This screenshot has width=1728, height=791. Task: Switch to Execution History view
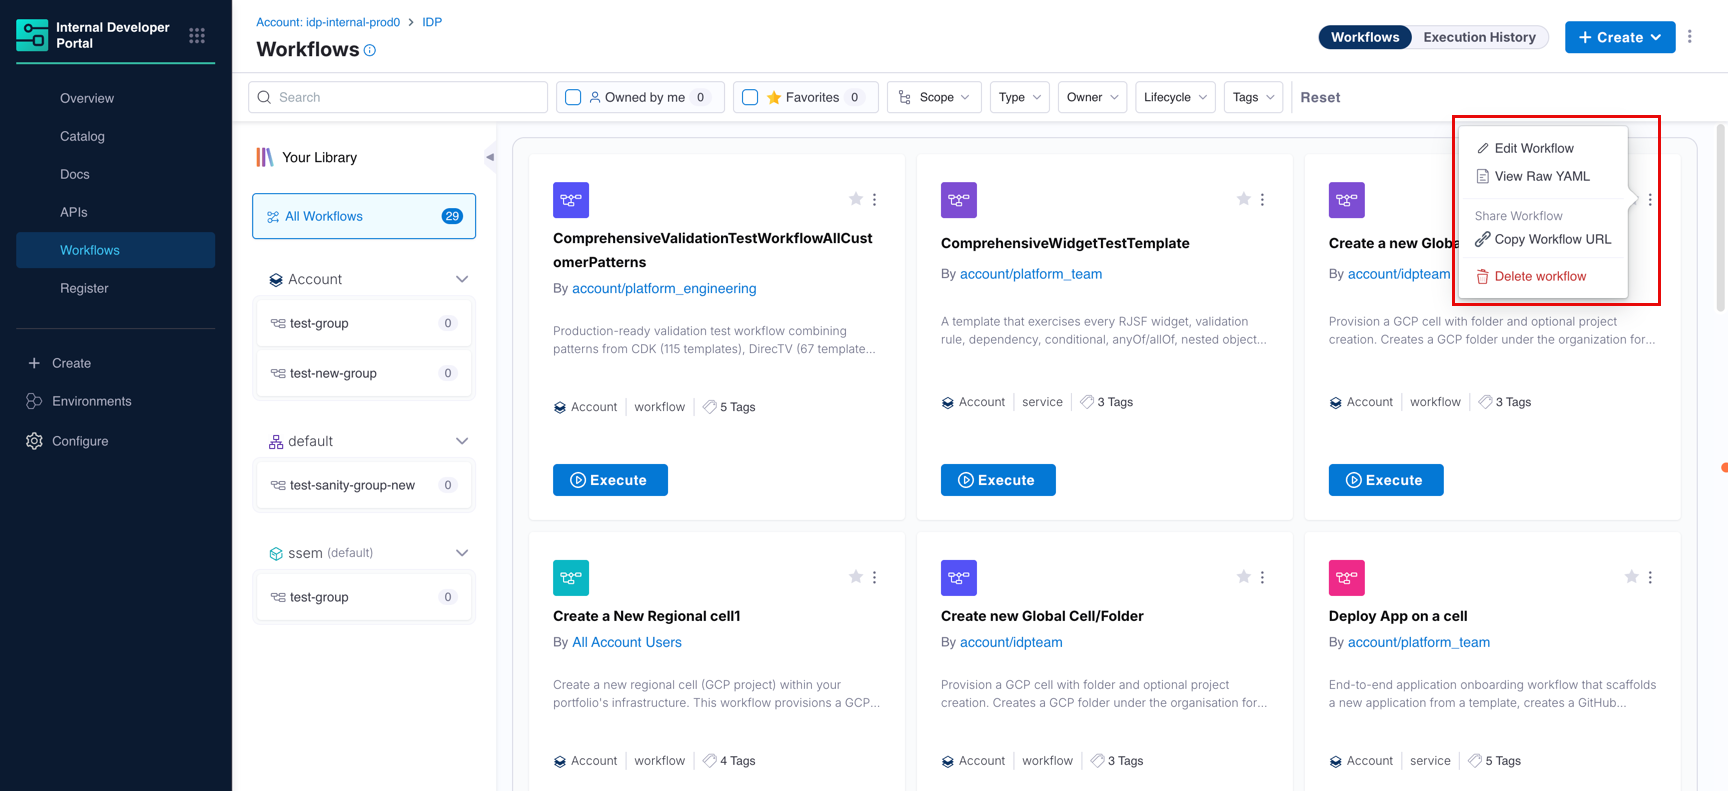click(1479, 37)
